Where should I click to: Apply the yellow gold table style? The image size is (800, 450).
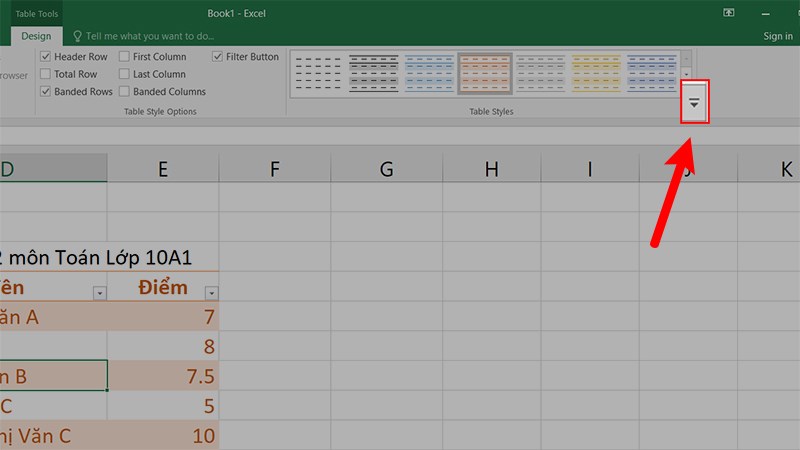pyautogui.click(x=595, y=72)
